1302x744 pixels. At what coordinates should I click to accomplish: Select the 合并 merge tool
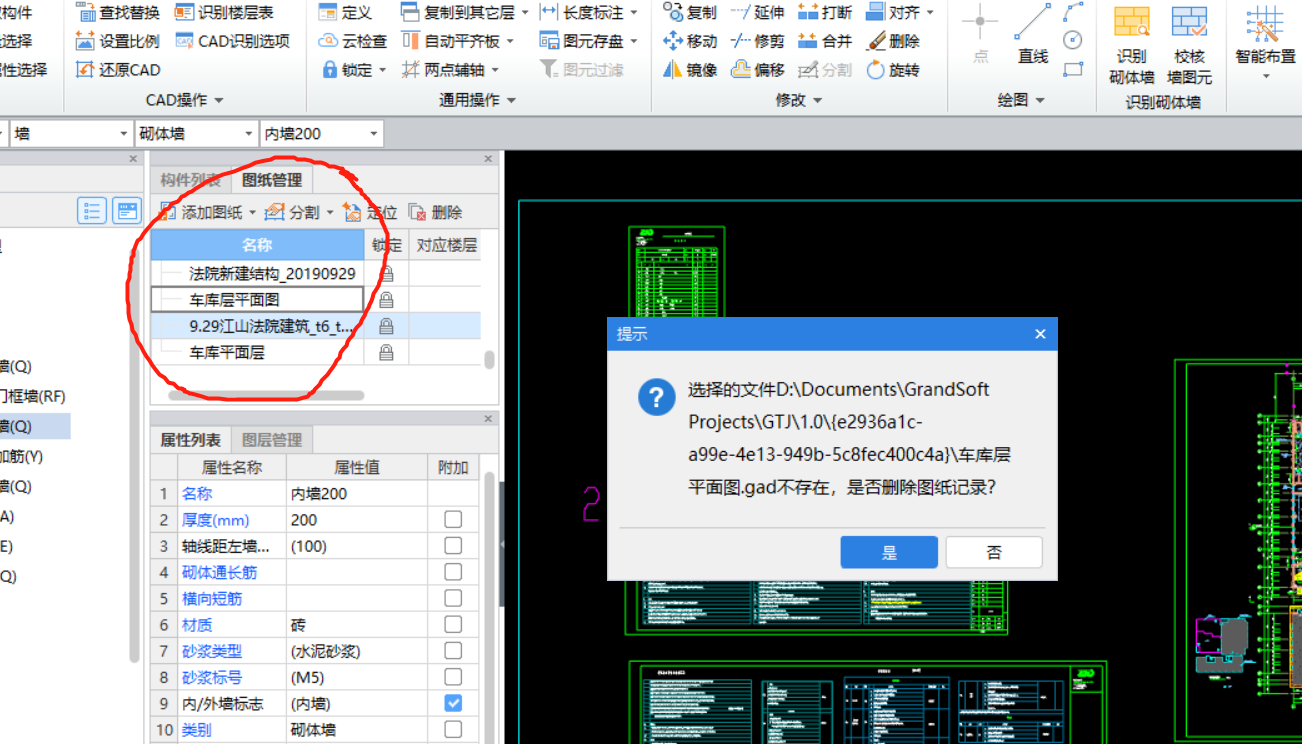[825, 41]
